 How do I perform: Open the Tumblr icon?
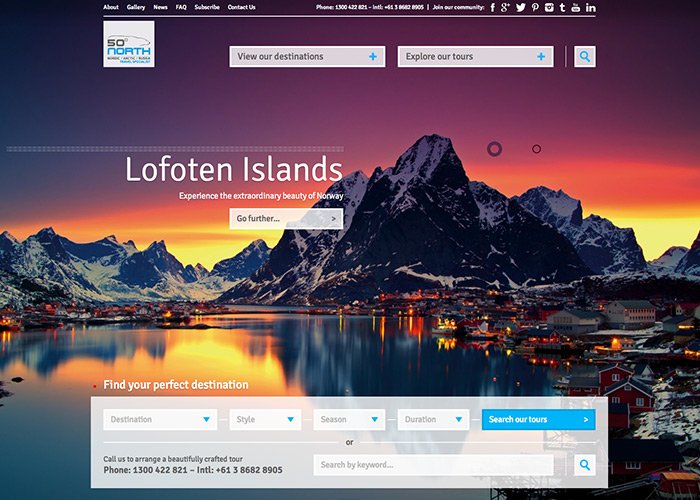(562, 7)
